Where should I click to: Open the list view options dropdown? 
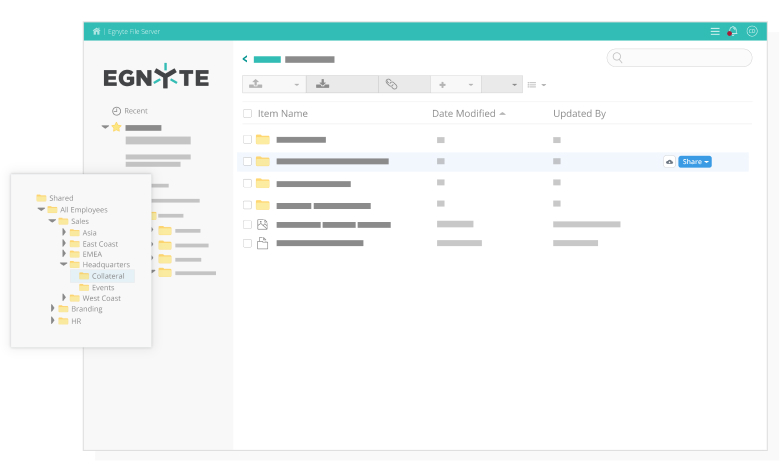click(x=537, y=85)
